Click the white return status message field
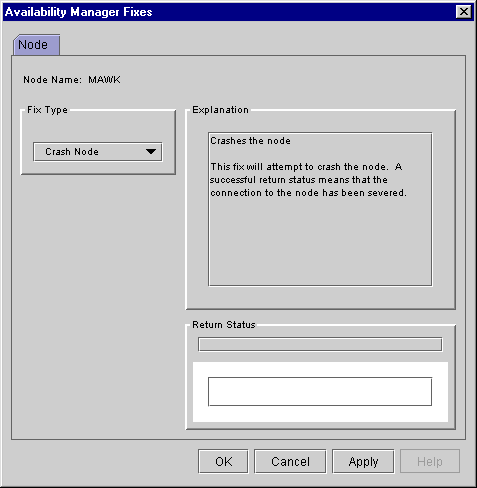This screenshot has width=477, height=488. (x=320, y=392)
